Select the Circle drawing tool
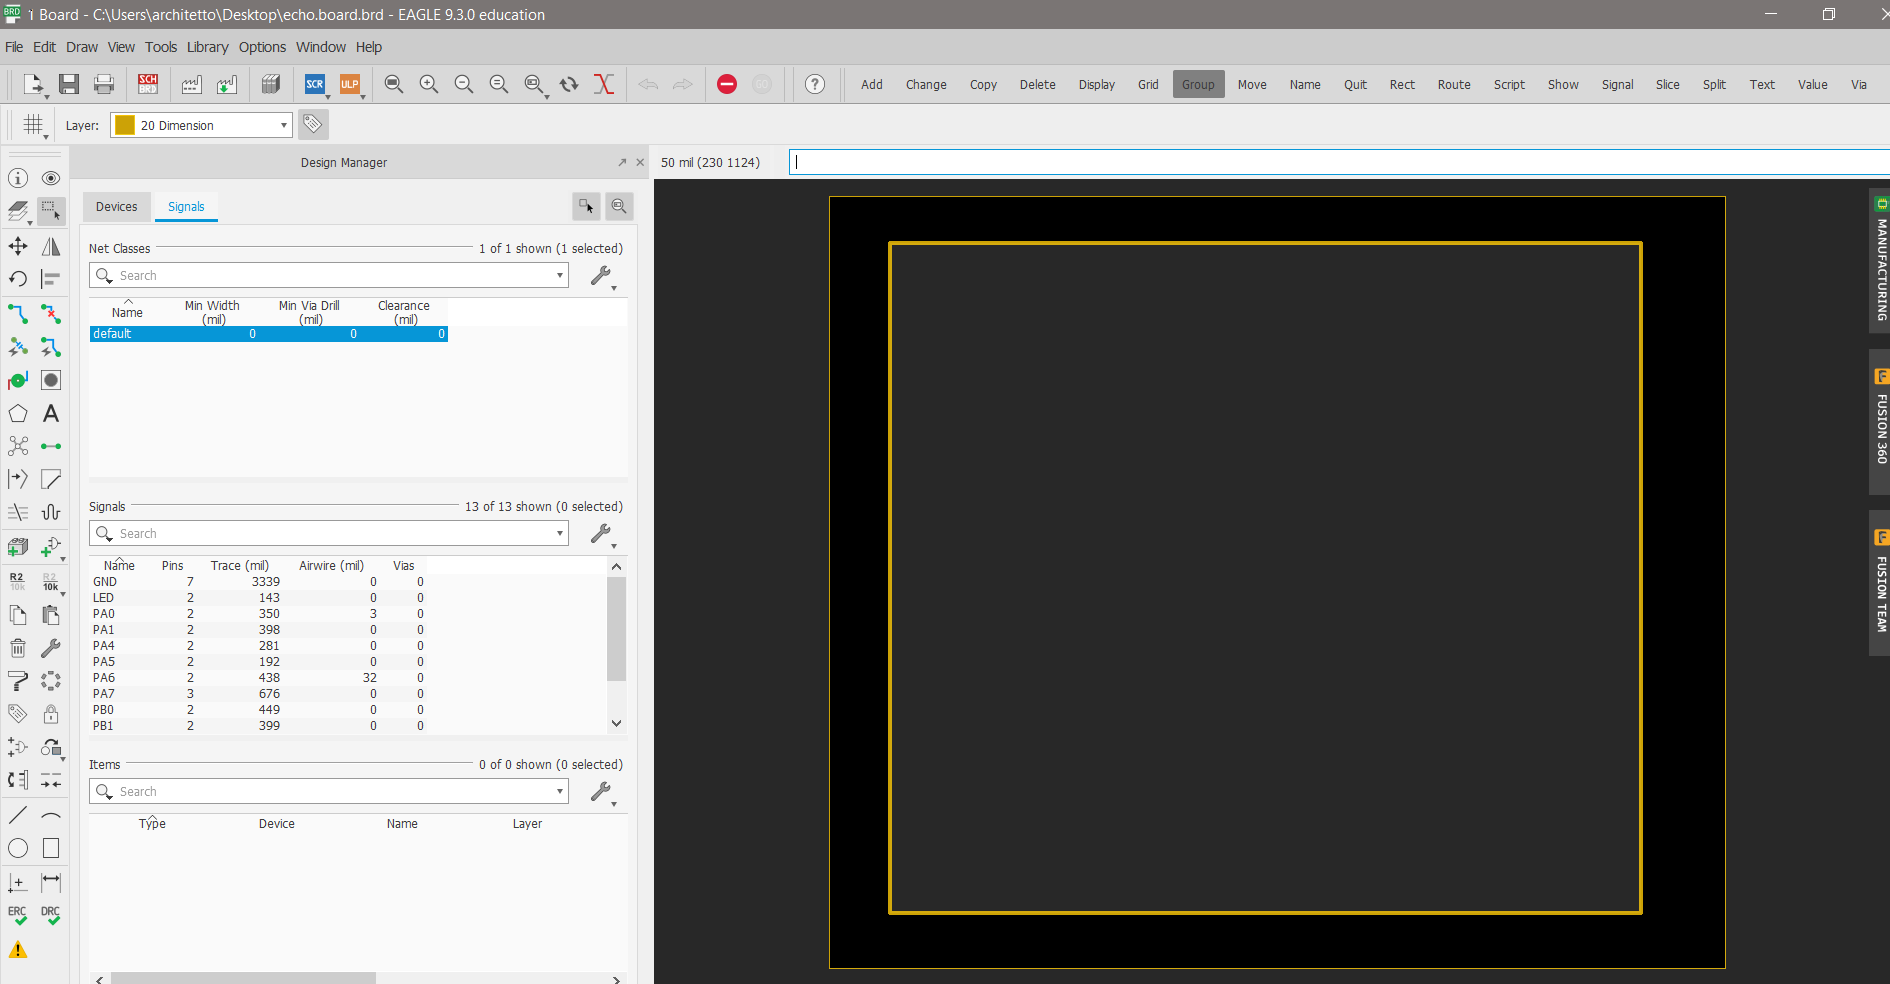This screenshot has width=1890, height=984. click(18, 848)
